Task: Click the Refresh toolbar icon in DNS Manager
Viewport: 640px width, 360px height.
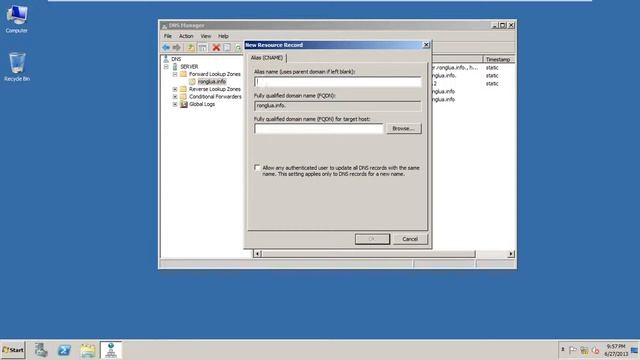Action: [x=238, y=47]
